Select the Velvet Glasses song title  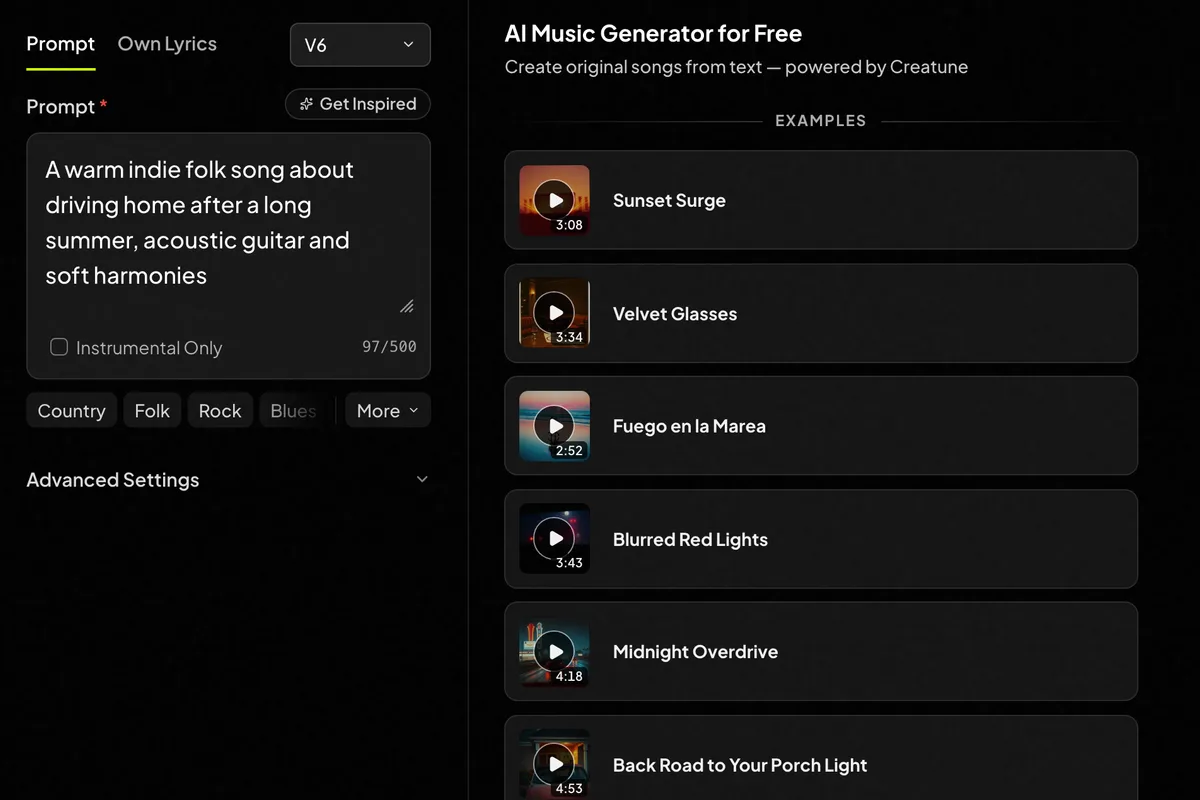(675, 313)
